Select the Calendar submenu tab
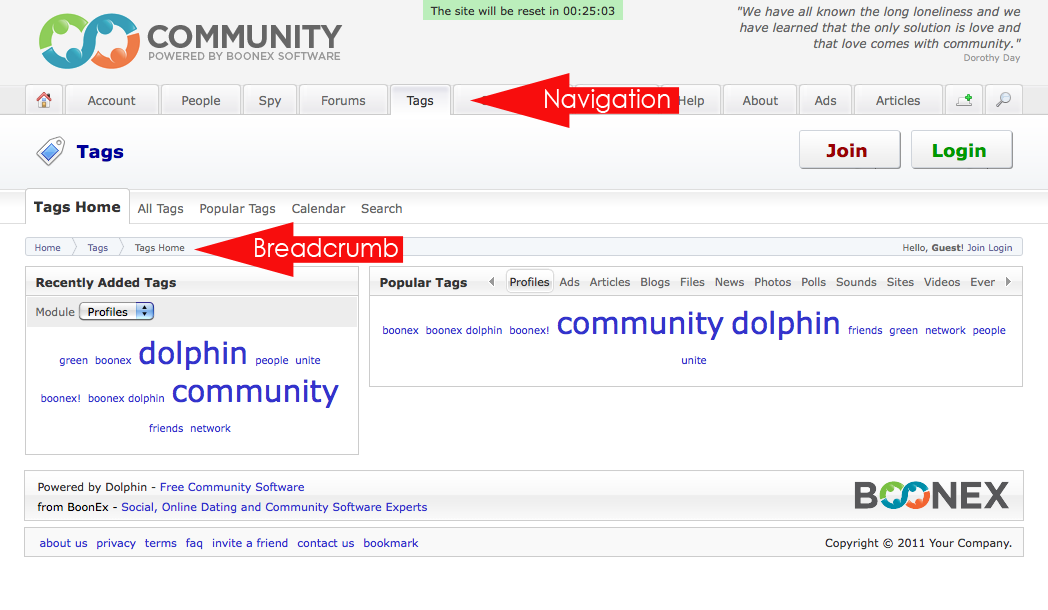The height and width of the screenshot is (610, 1048). click(x=318, y=209)
